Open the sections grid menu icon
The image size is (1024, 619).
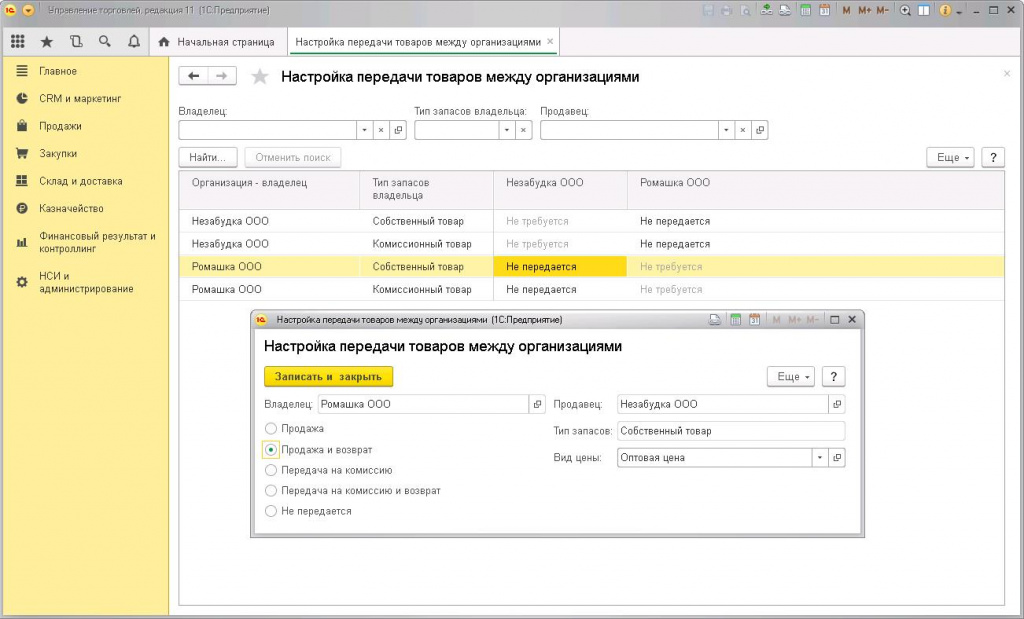[18, 41]
